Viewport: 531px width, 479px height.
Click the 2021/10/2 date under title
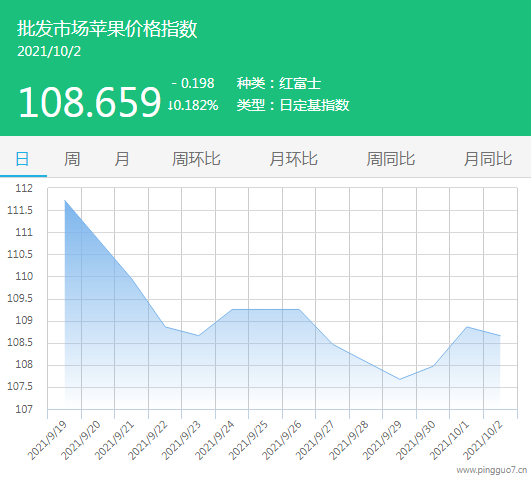point(49,51)
